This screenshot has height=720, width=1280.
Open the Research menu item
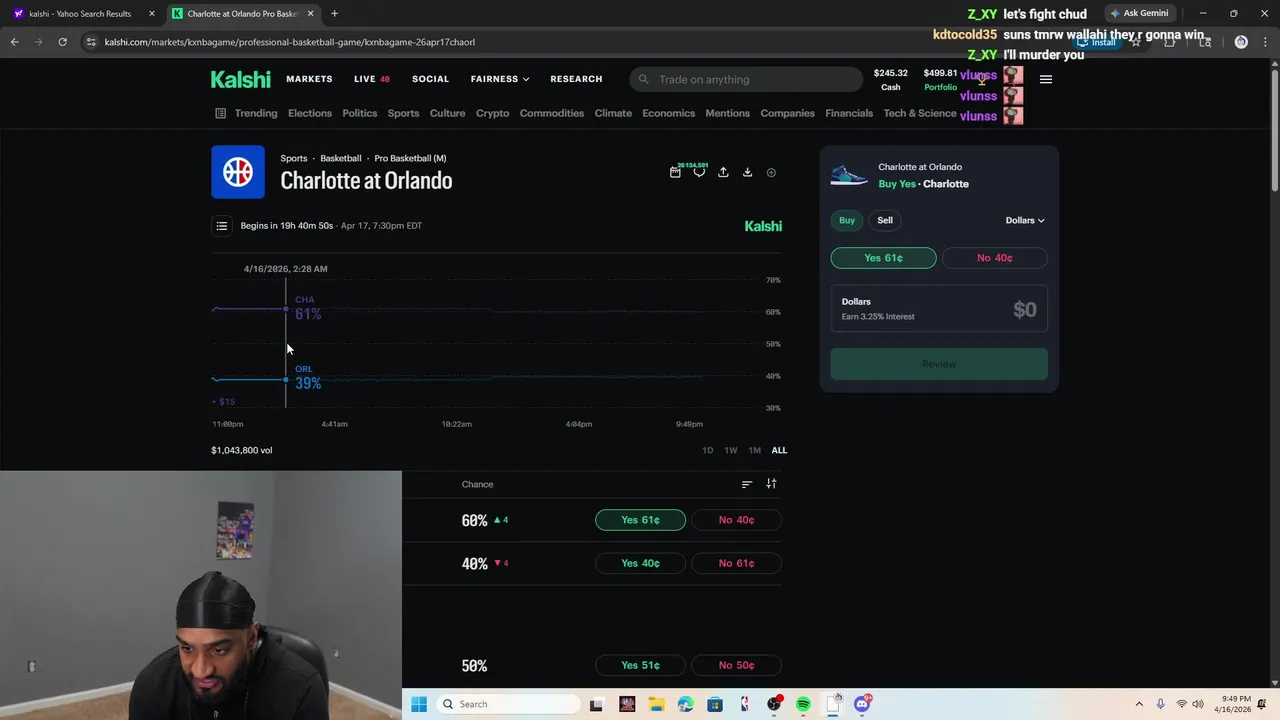tap(576, 79)
